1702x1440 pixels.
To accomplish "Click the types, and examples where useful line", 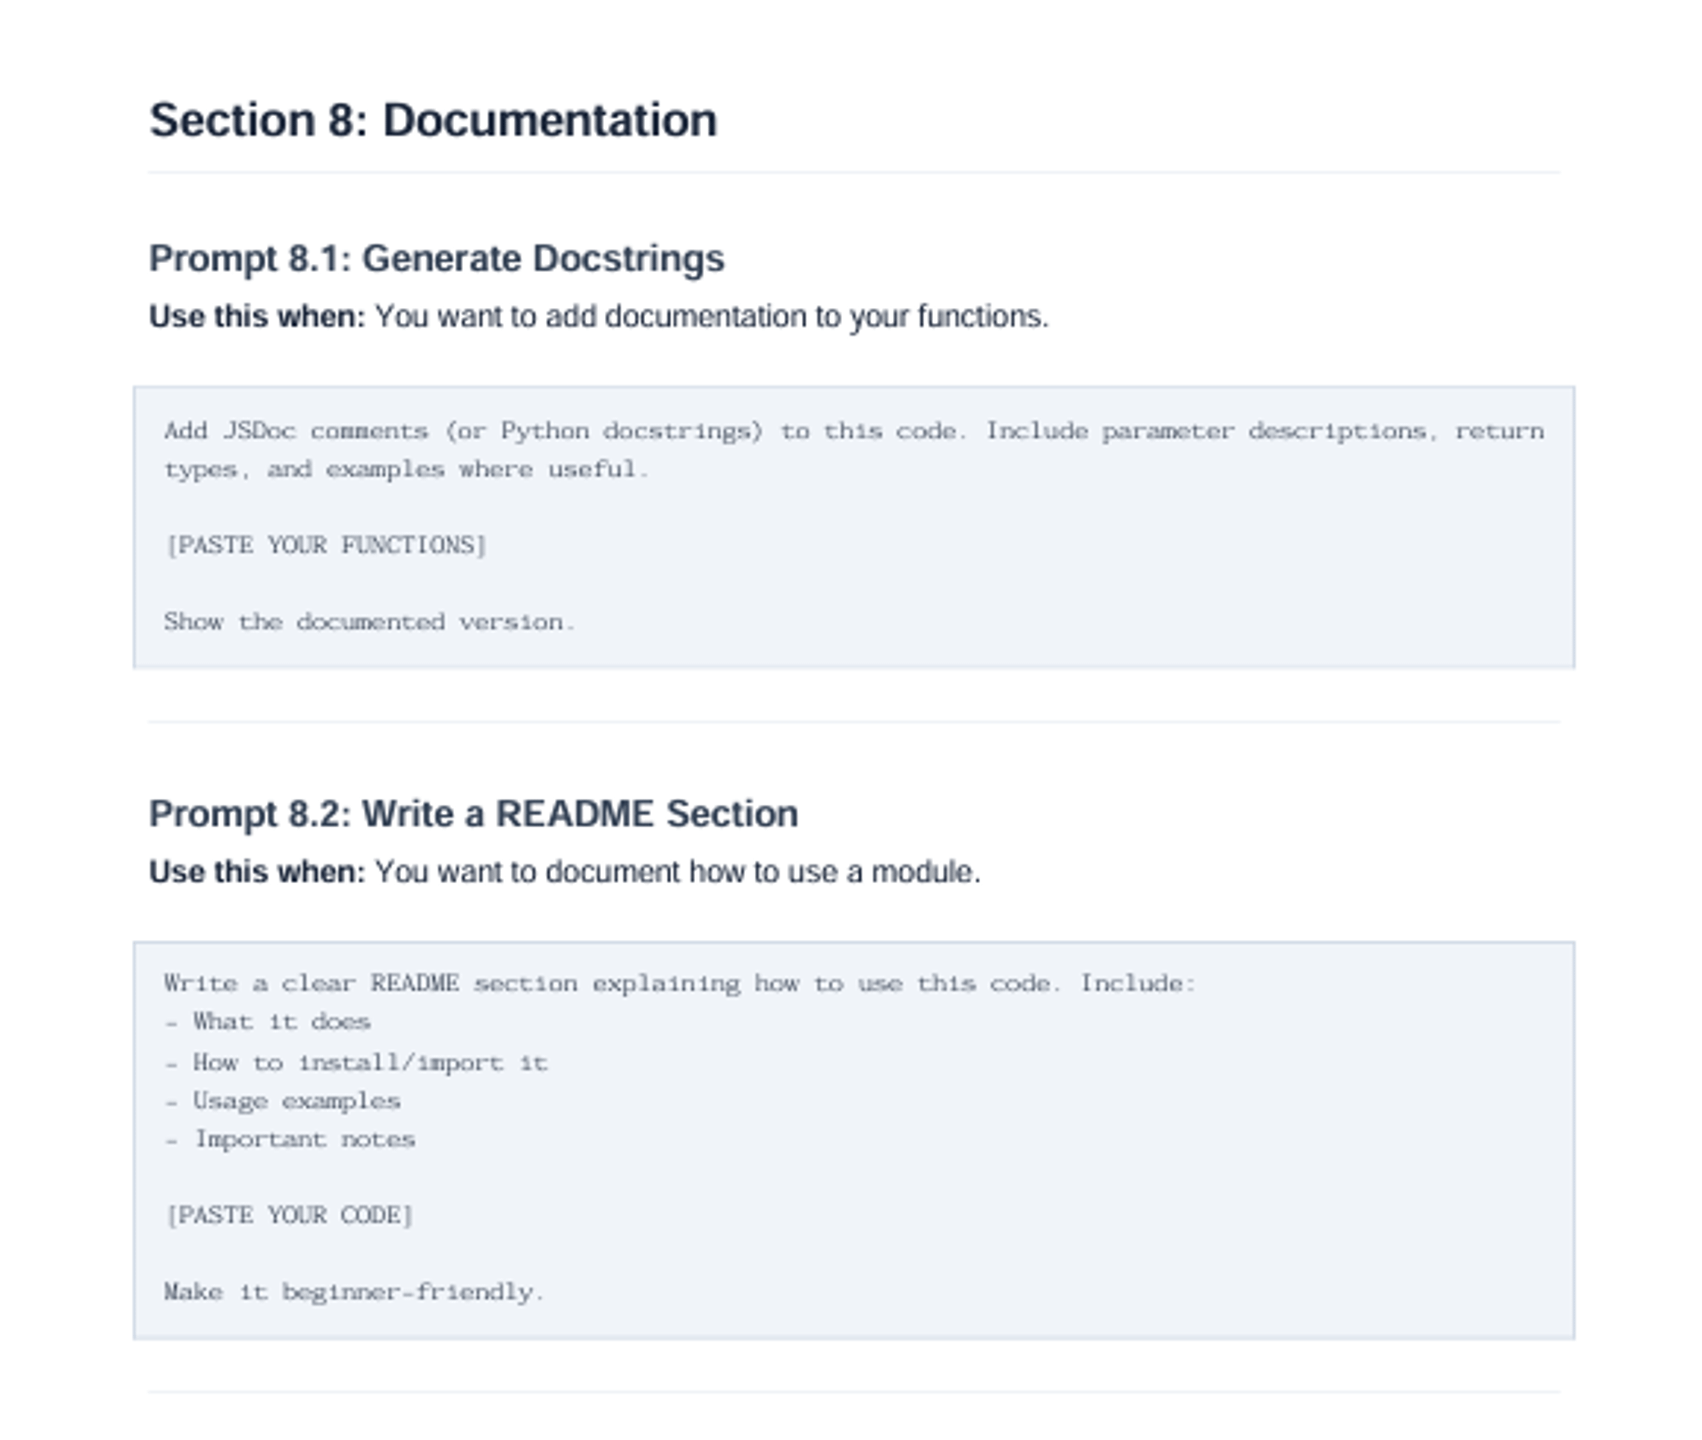I will coord(407,469).
